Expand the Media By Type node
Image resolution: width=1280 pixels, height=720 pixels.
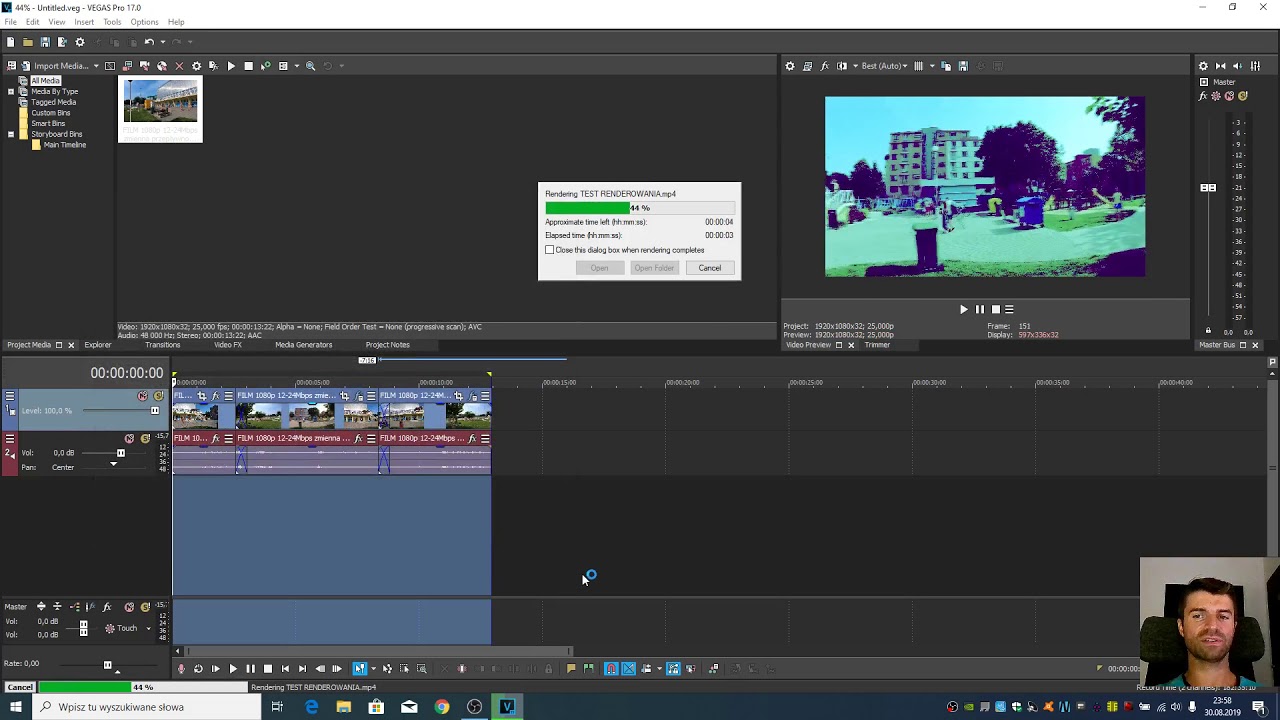pyautogui.click(x=11, y=91)
